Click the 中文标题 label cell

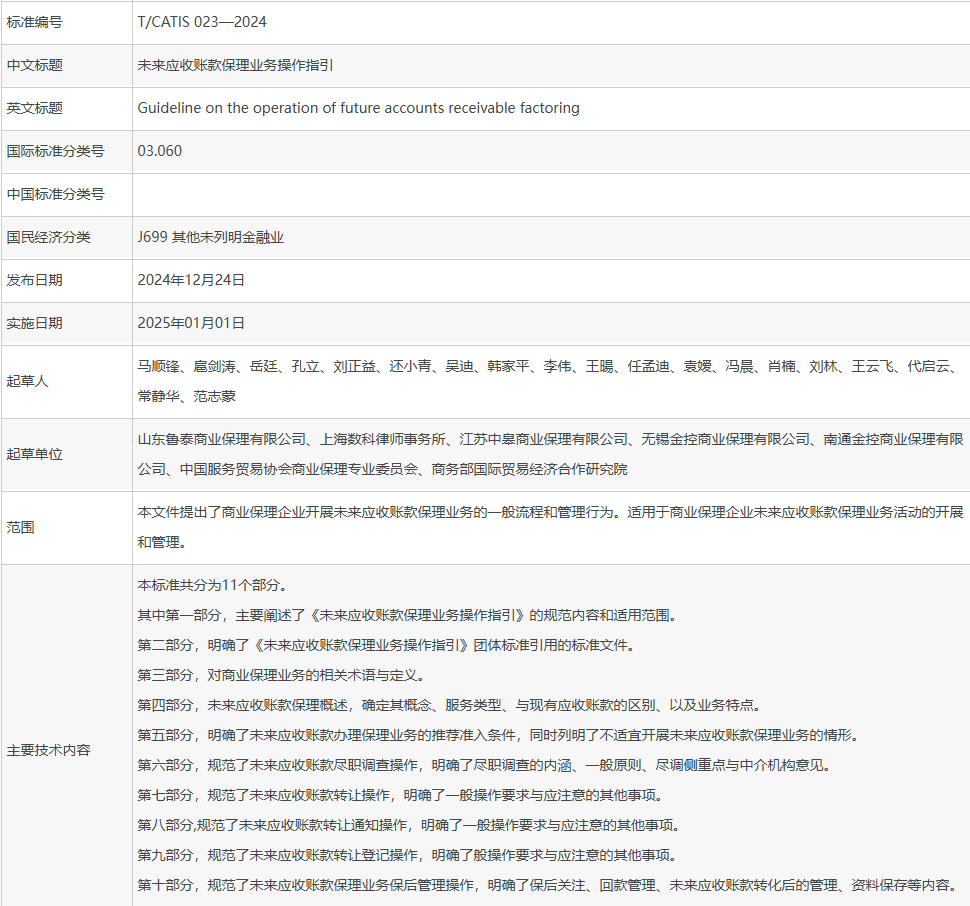click(x=35, y=65)
